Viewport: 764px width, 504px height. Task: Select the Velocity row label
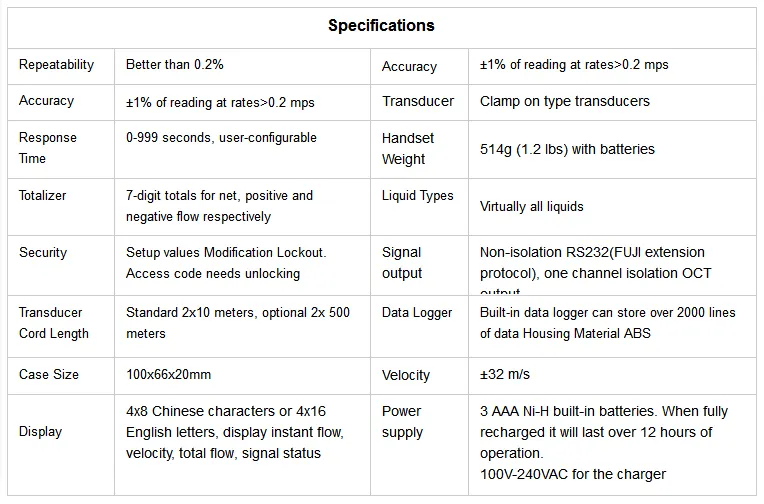pyautogui.click(x=406, y=375)
